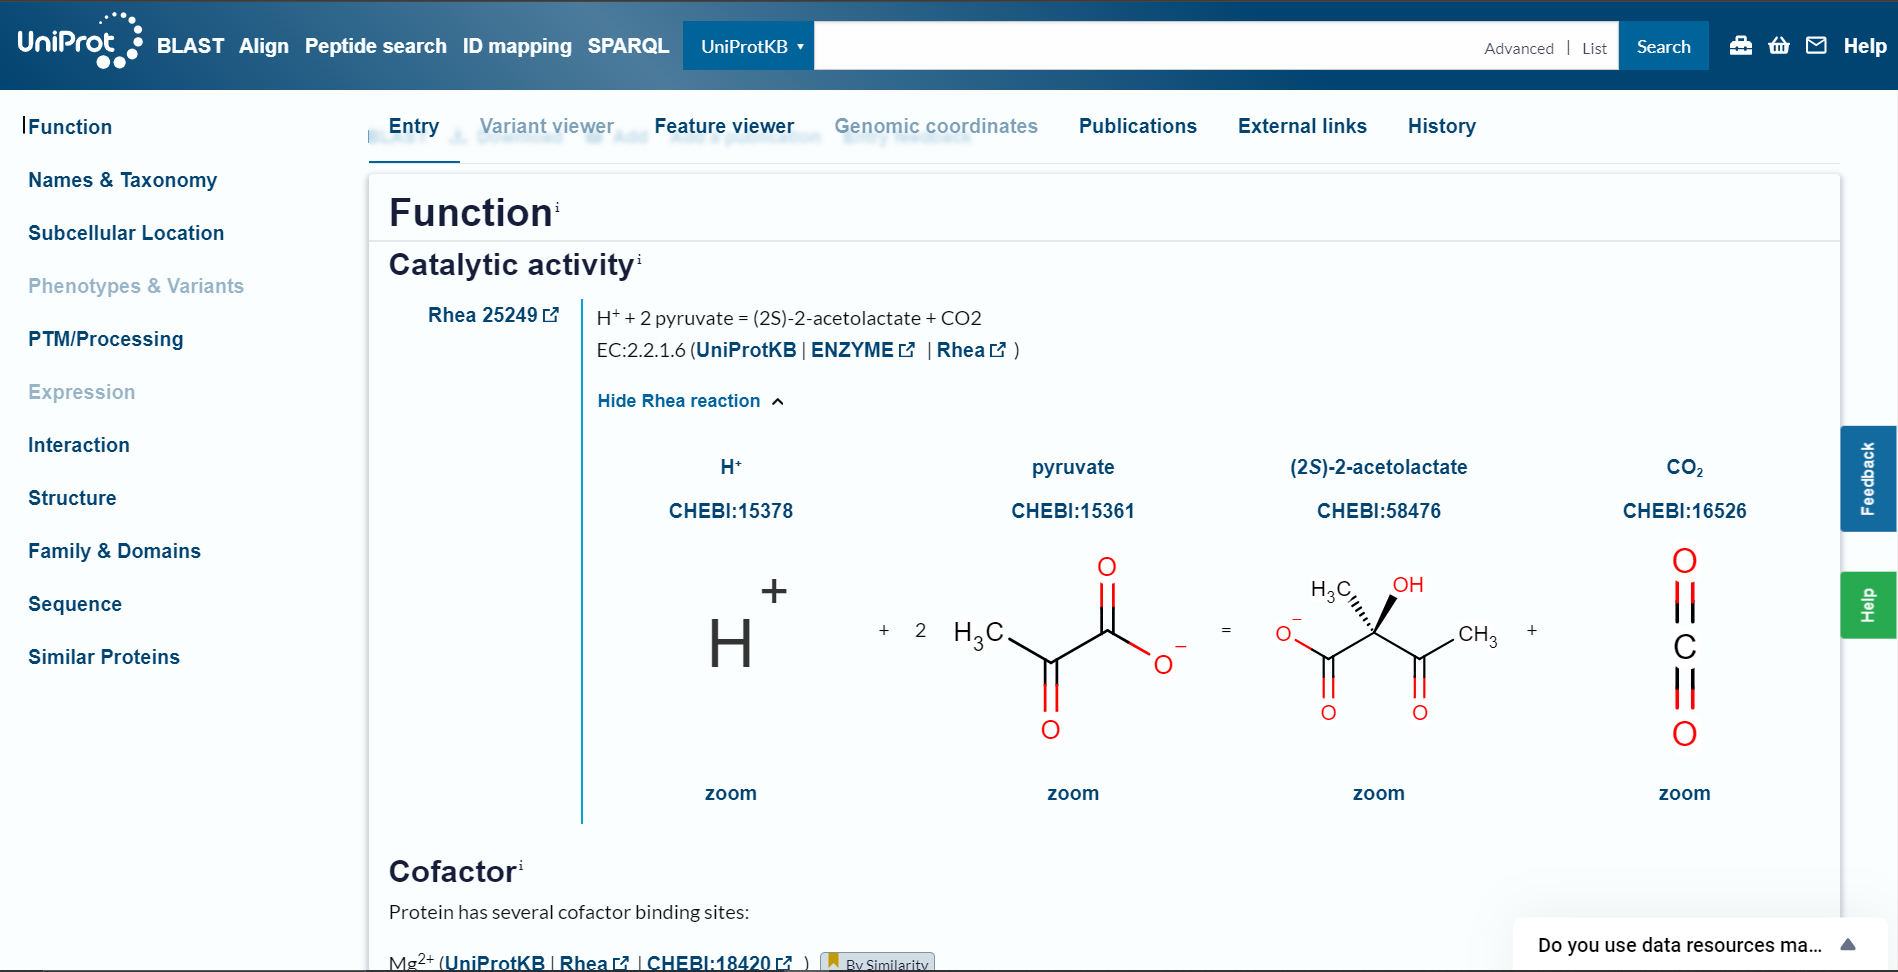The image size is (1898, 972).
Task: Open the Align tool
Action: tap(264, 46)
